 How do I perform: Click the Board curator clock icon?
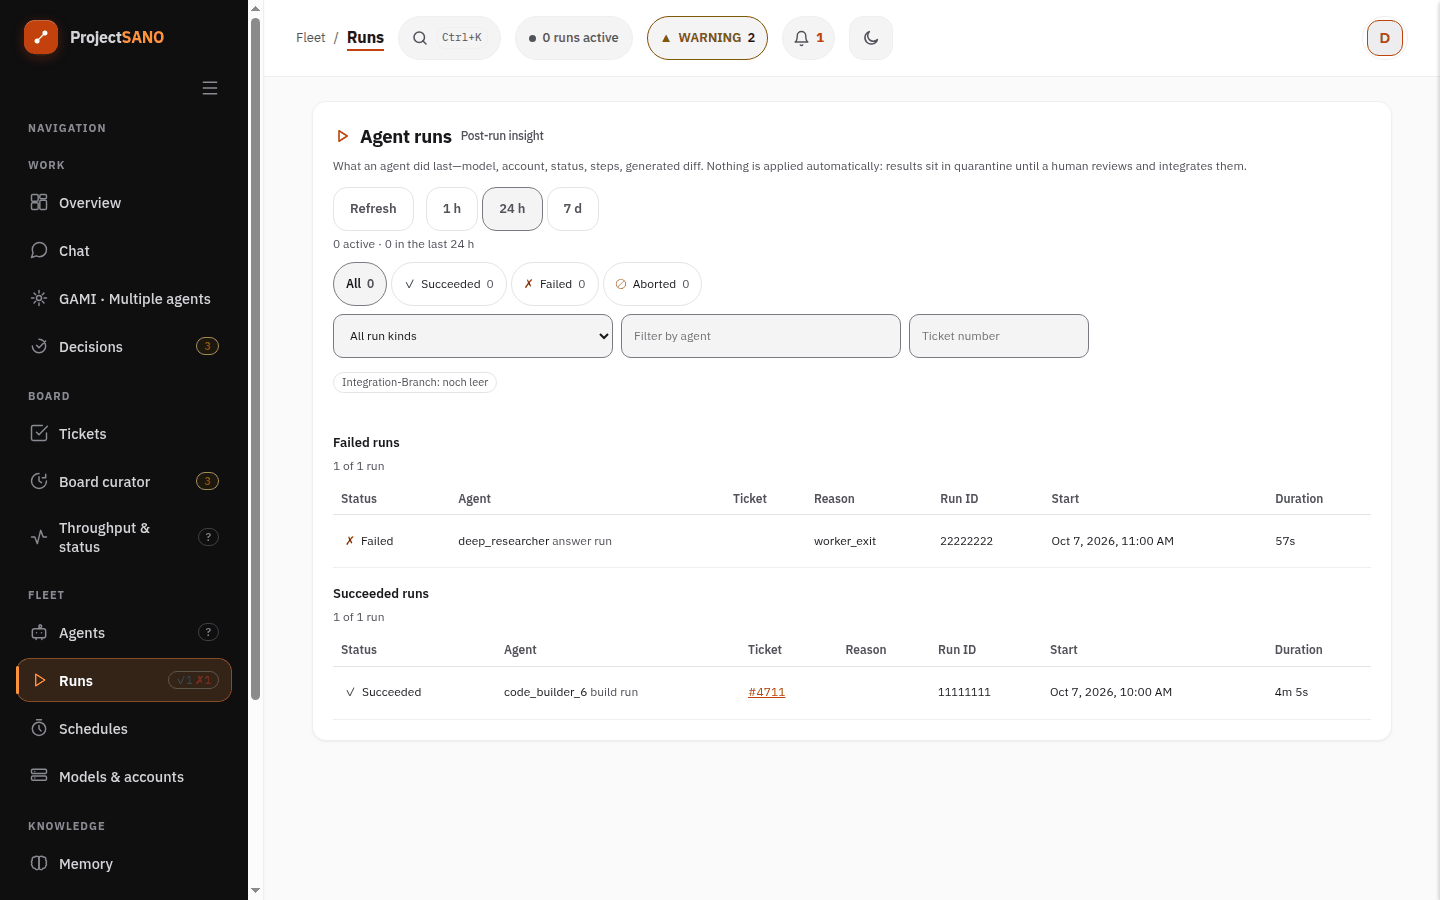39,481
